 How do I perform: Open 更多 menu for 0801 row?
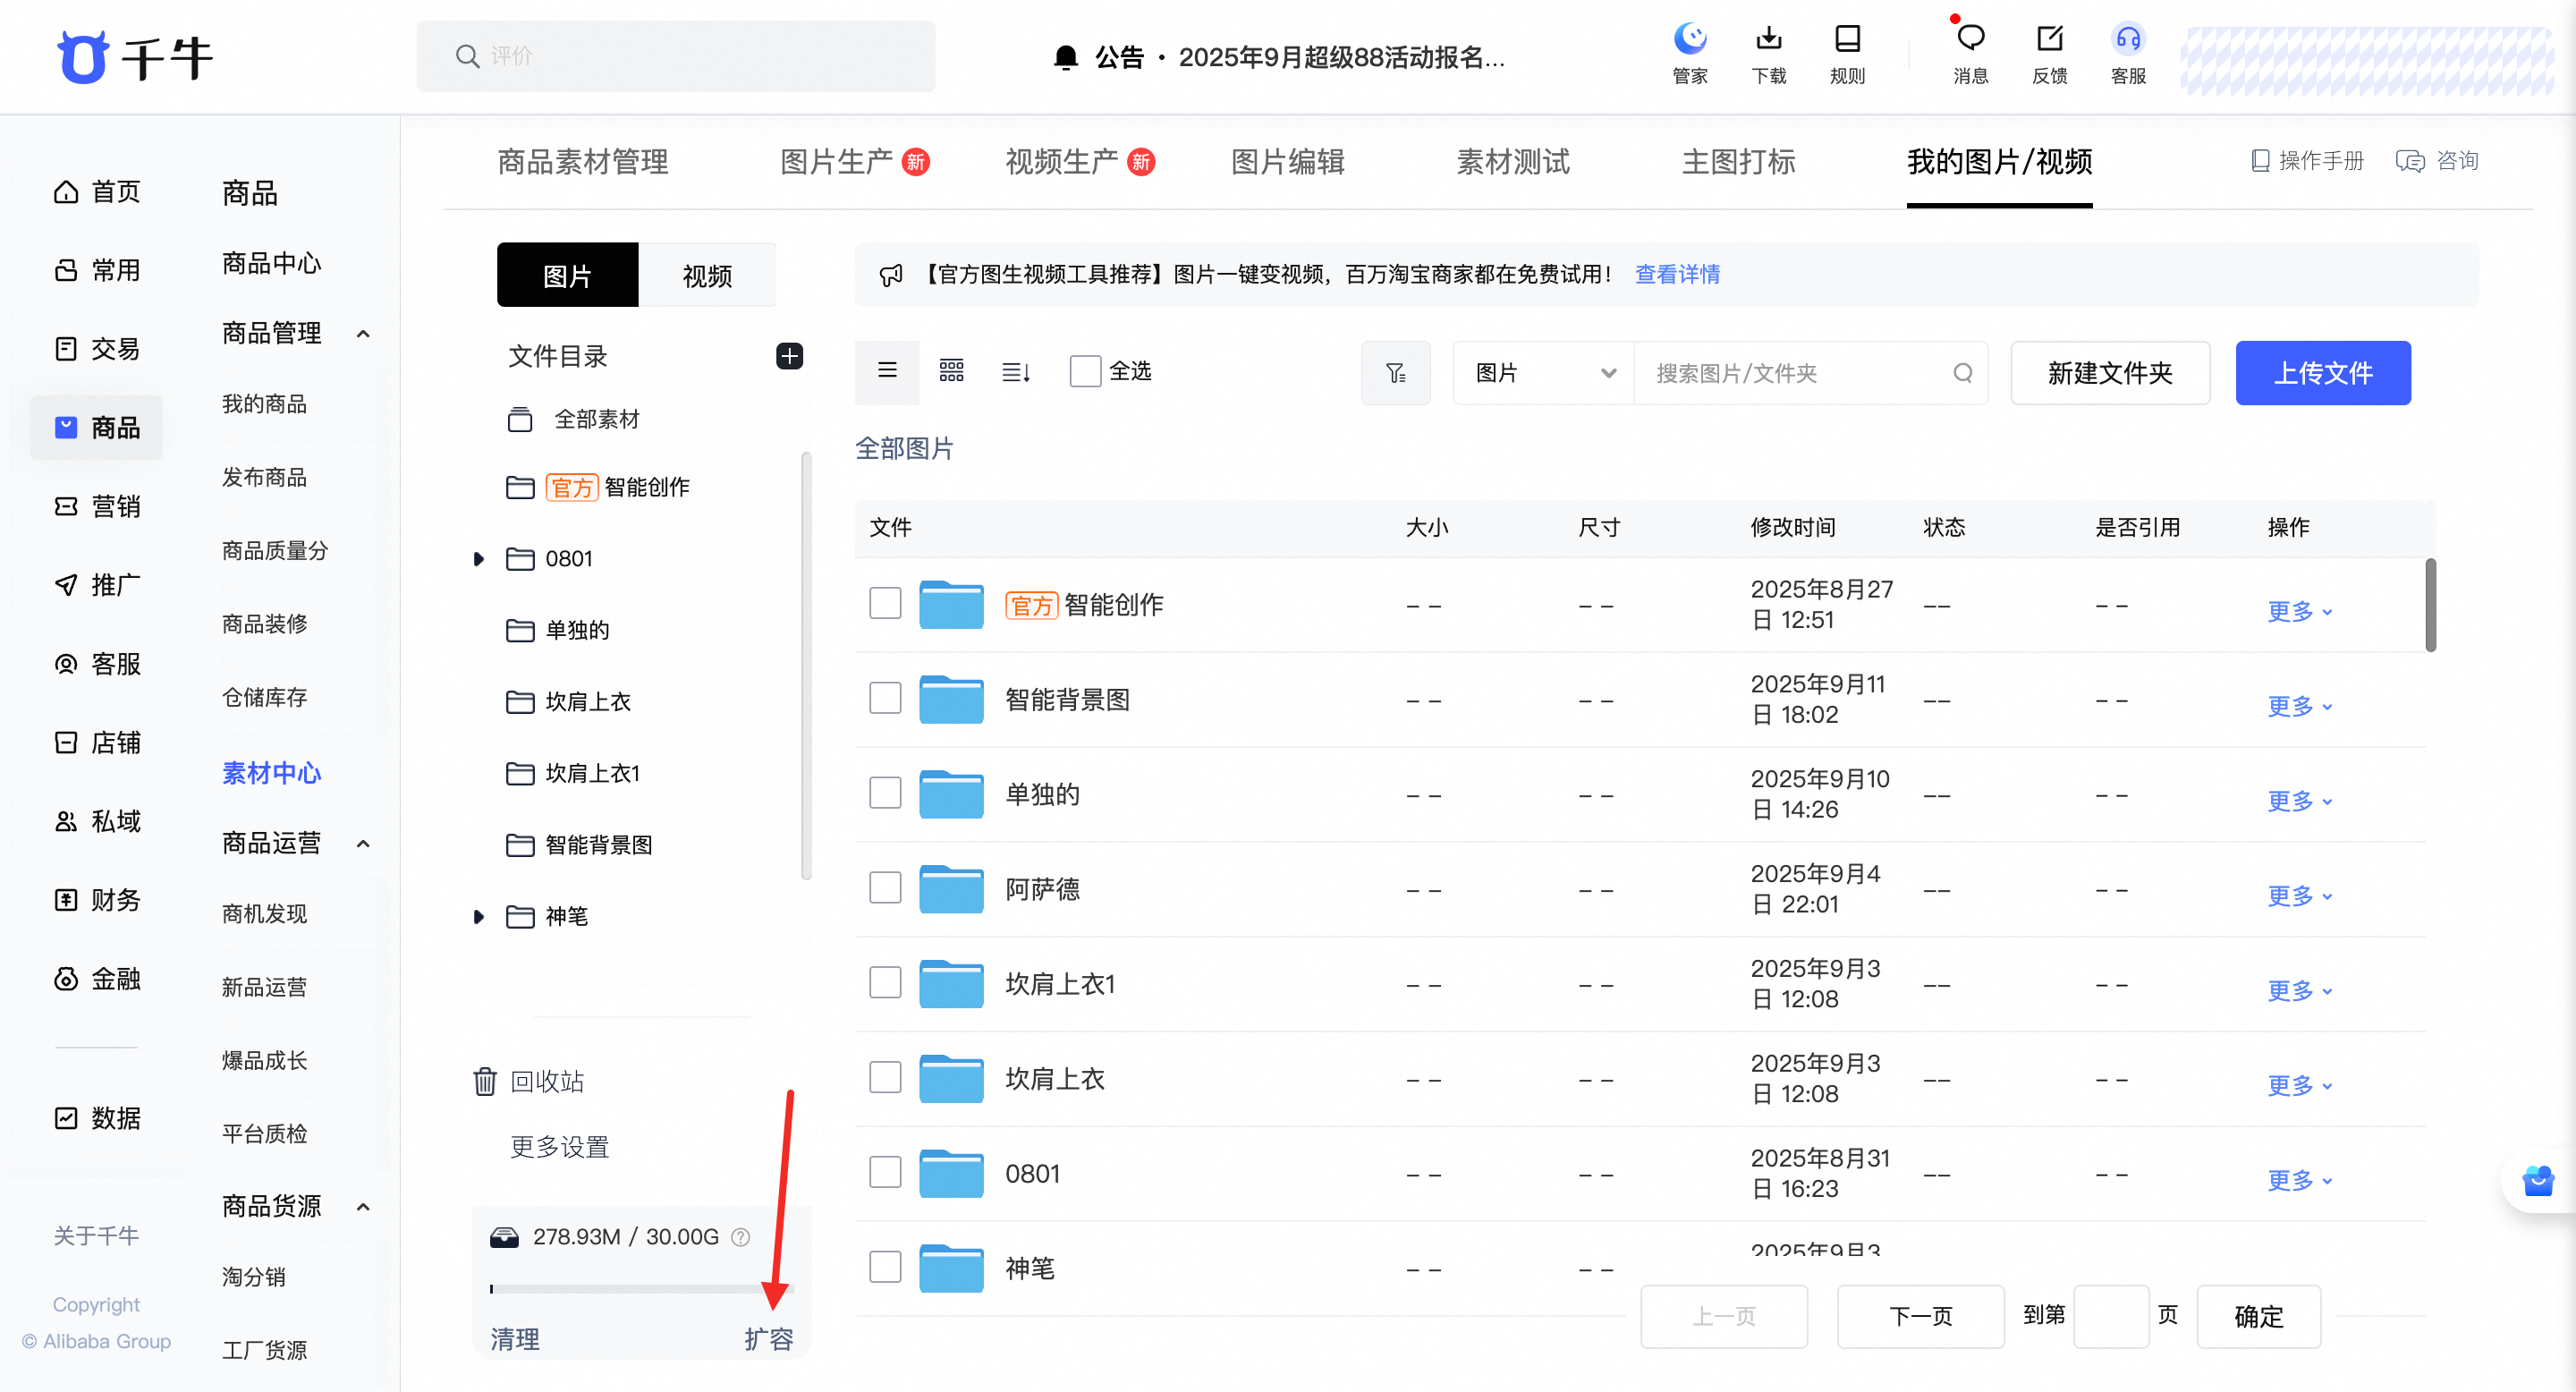[2300, 1181]
